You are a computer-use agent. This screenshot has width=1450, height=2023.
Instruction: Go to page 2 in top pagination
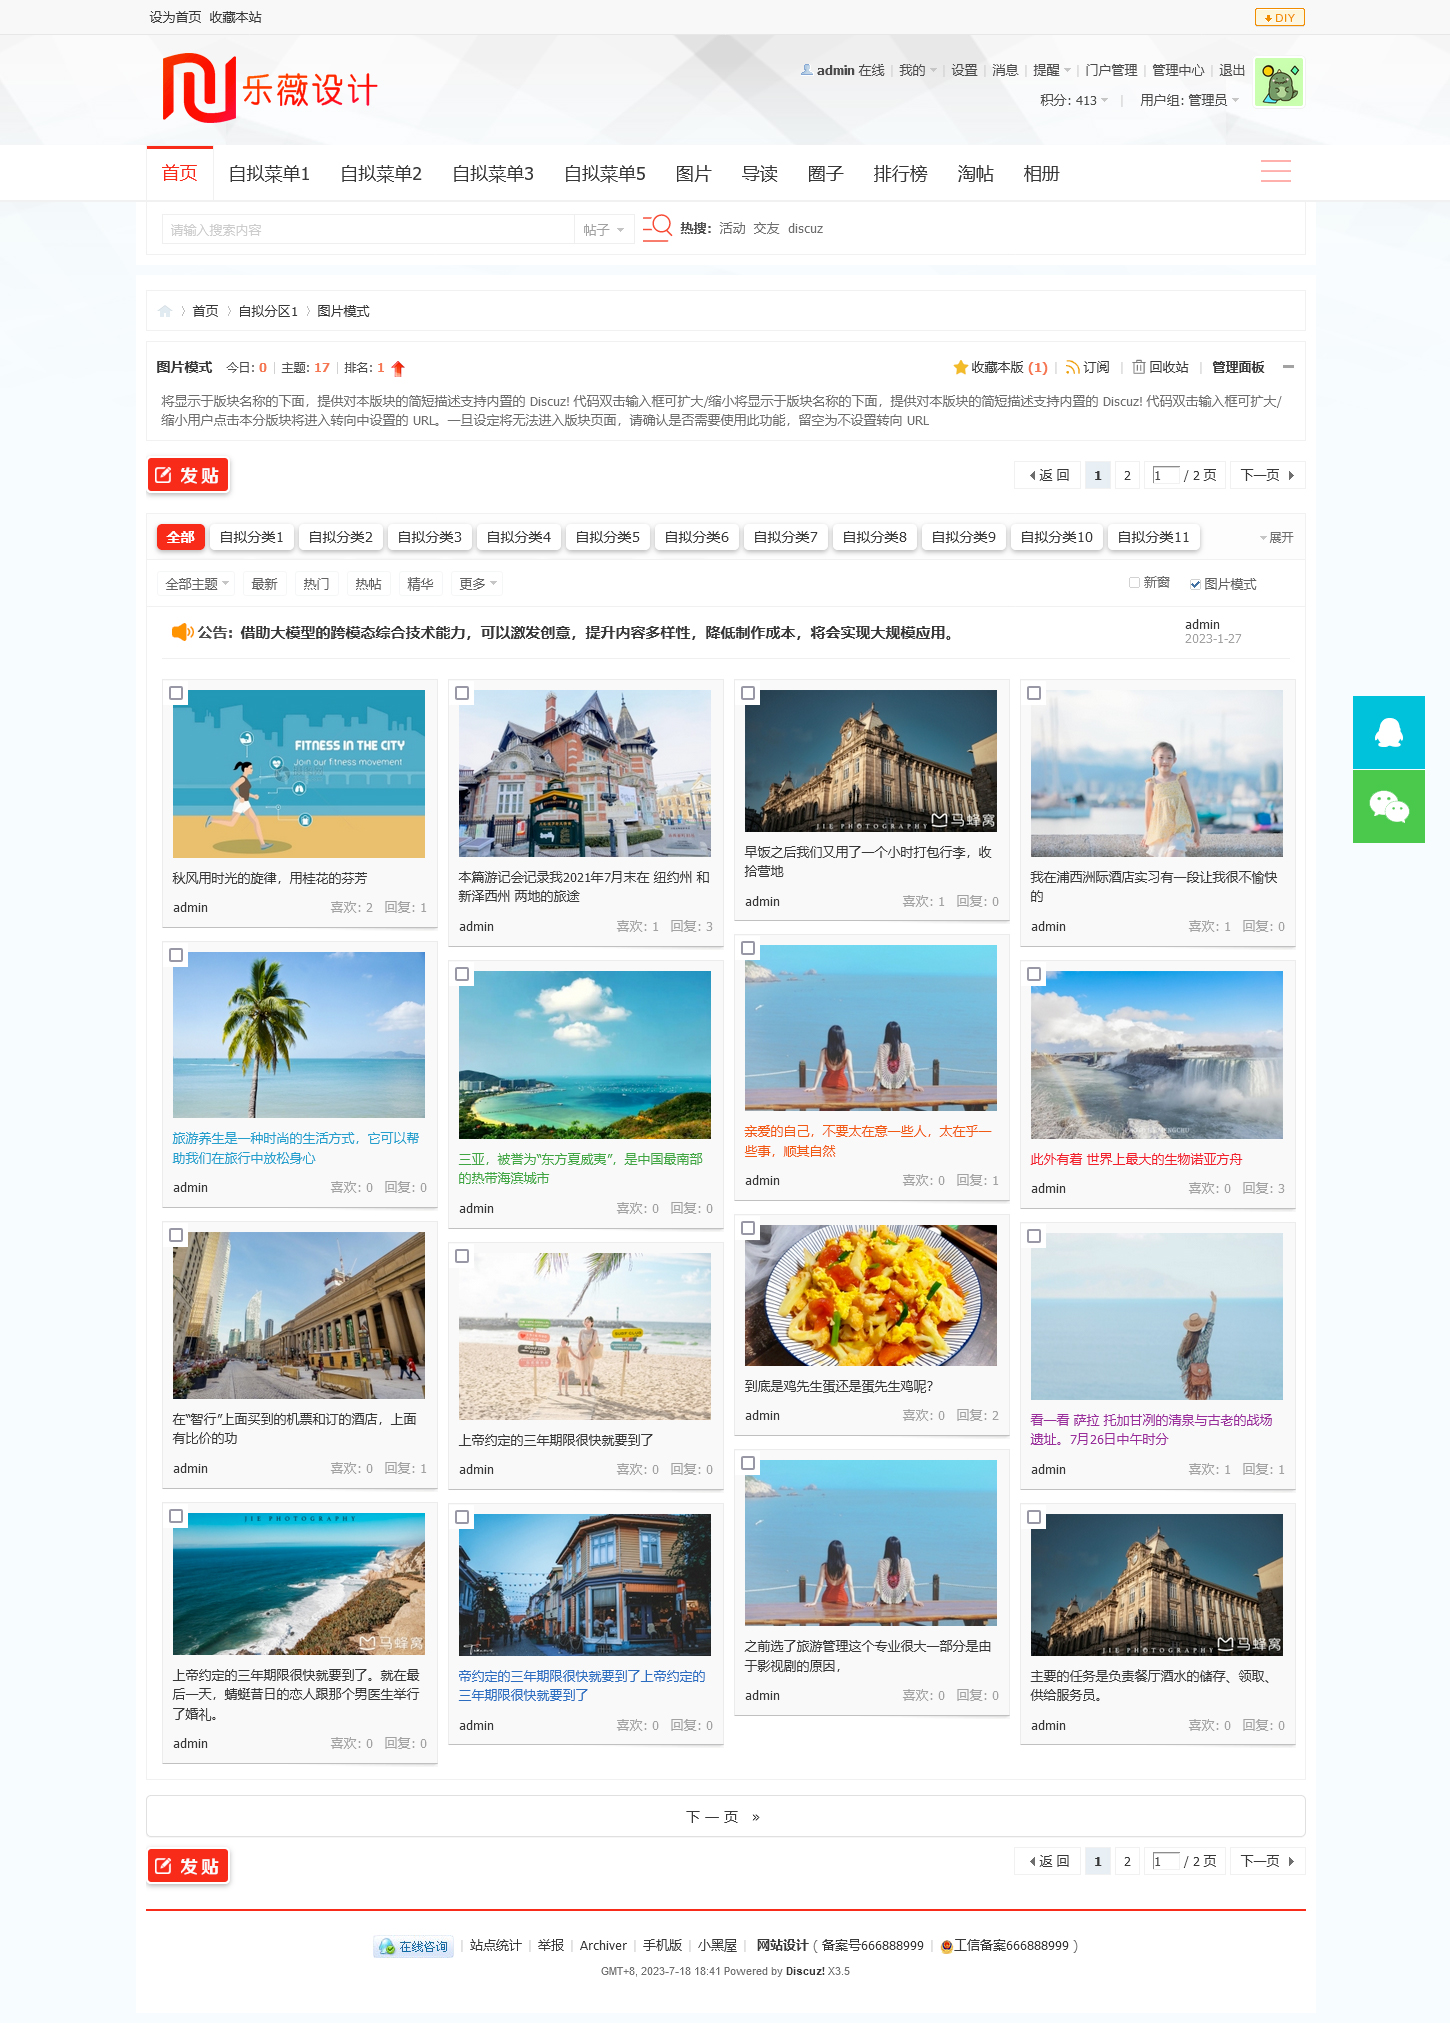(1127, 475)
